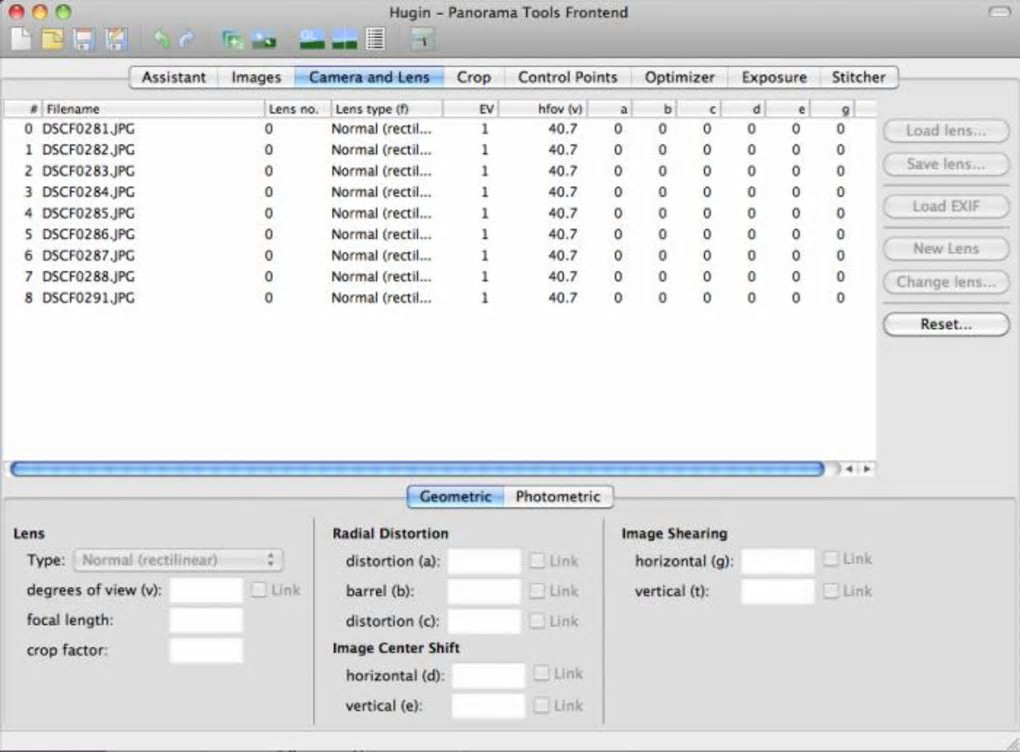This screenshot has width=1020, height=752.
Task: Click the Reset... button
Action: coord(946,325)
